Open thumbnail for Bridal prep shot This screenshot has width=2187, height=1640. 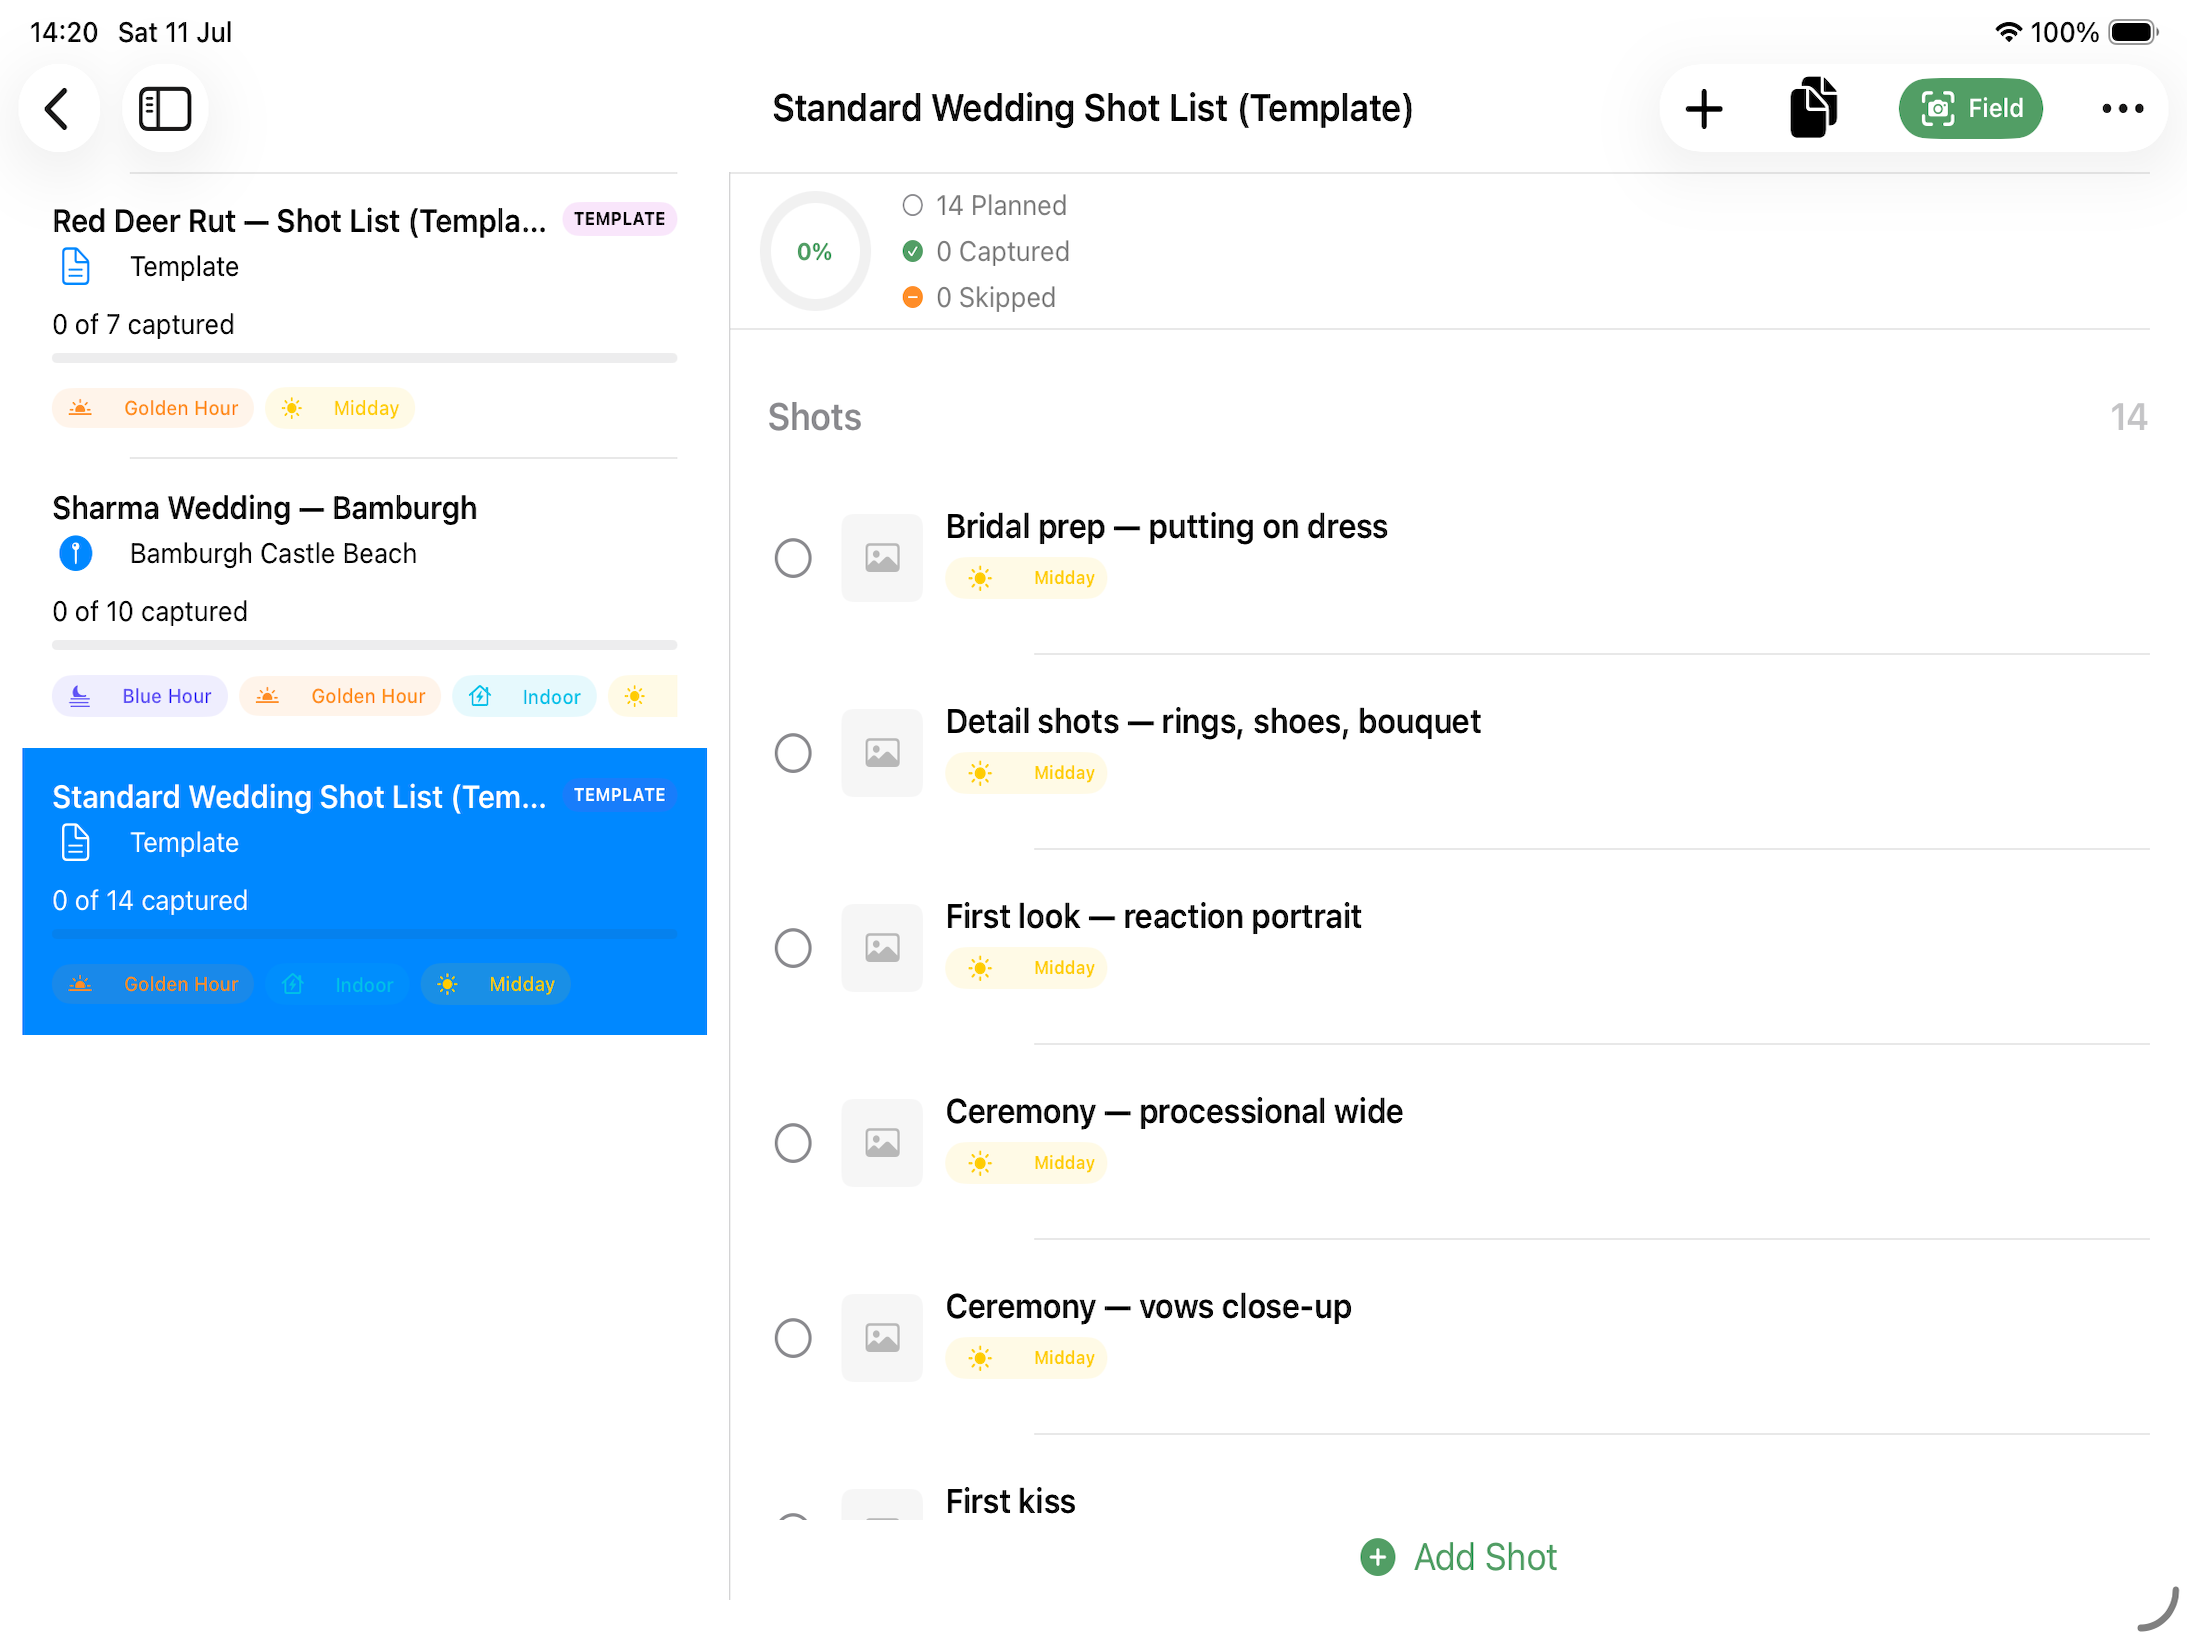click(882, 558)
